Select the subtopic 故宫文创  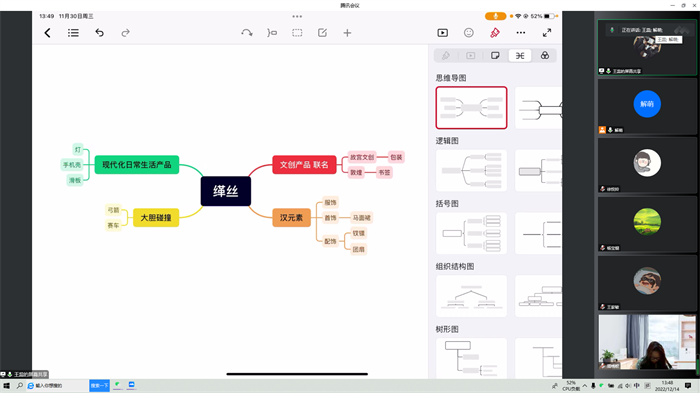point(362,157)
